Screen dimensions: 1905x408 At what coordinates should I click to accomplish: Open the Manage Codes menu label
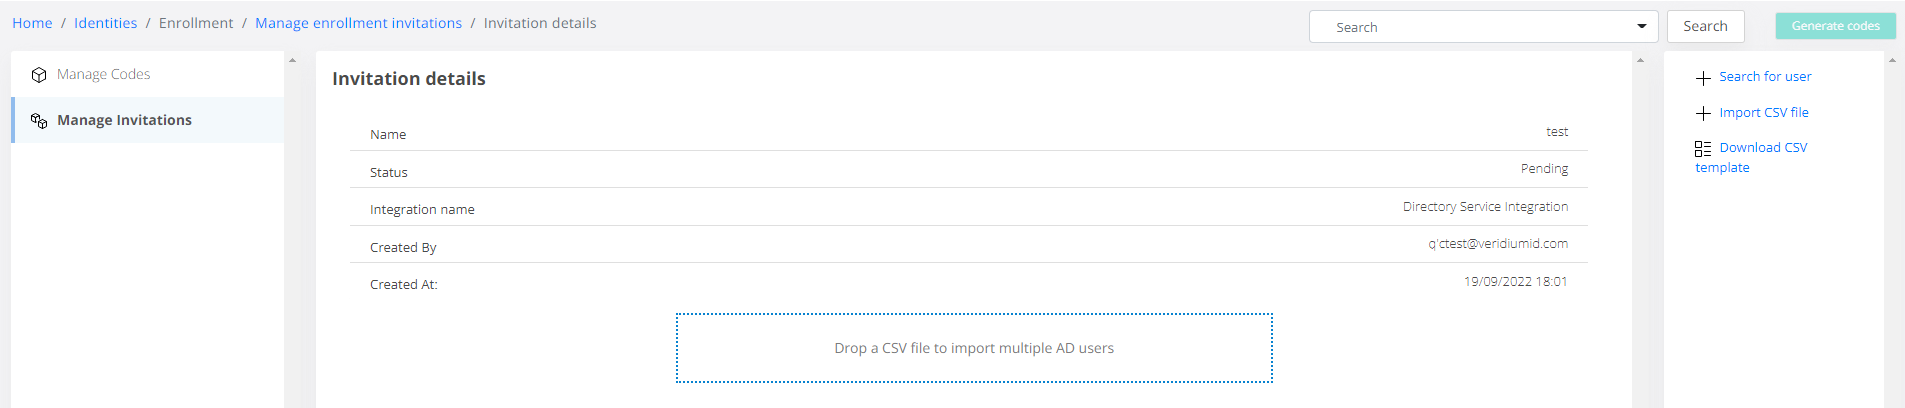pyautogui.click(x=104, y=75)
